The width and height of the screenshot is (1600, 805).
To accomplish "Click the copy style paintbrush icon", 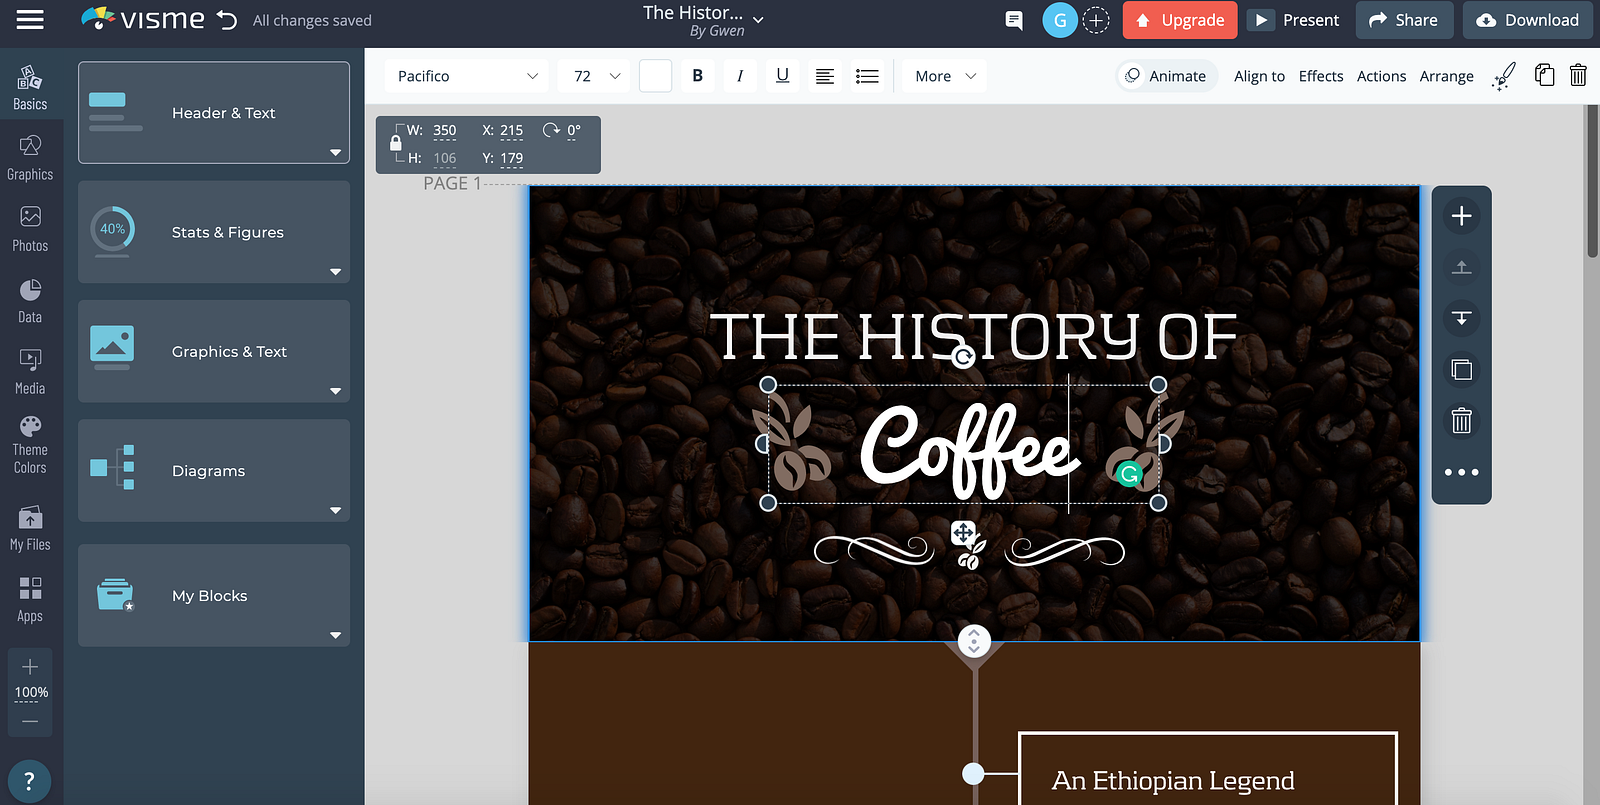I will pyautogui.click(x=1503, y=76).
